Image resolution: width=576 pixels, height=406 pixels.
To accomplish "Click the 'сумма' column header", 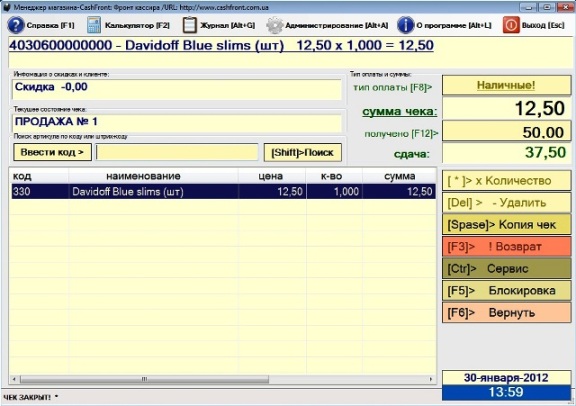I will pyautogui.click(x=400, y=176).
